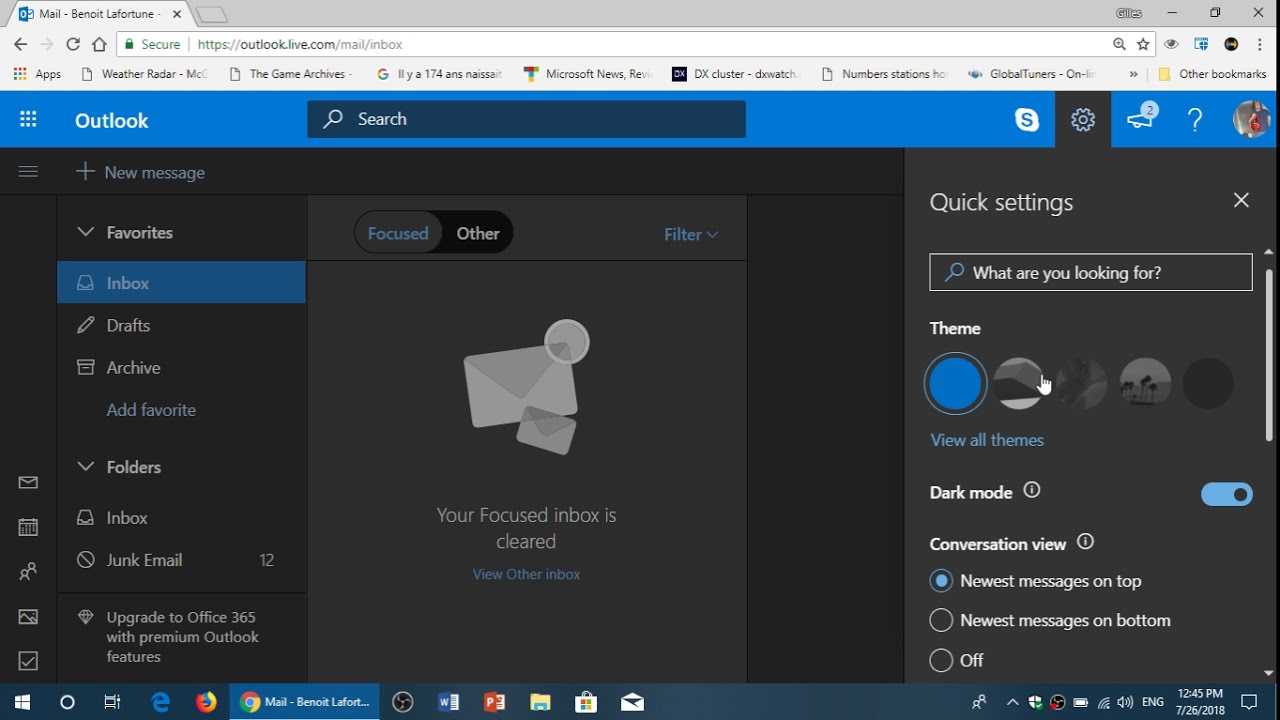Open File Explorer from taskbar
1280x720 pixels.
540,702
